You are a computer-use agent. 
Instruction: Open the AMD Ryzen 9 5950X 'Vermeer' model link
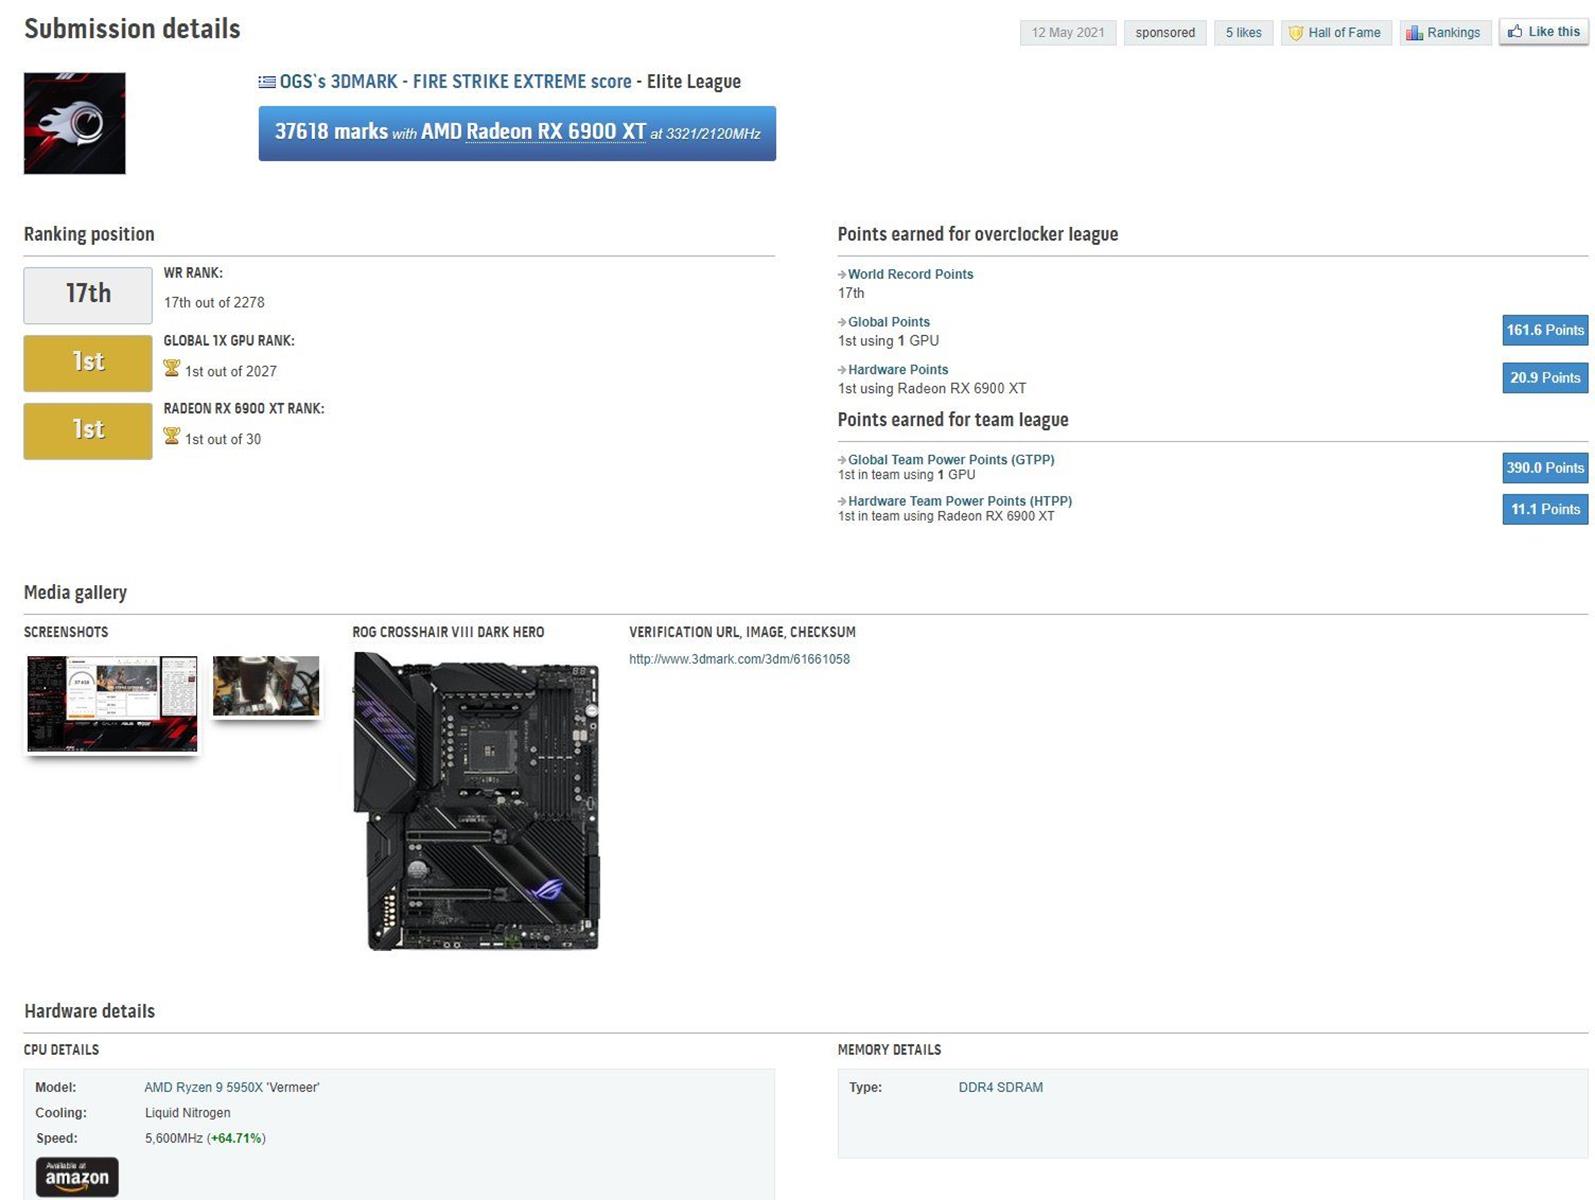pyautogui.click(x=231, y=1087)
